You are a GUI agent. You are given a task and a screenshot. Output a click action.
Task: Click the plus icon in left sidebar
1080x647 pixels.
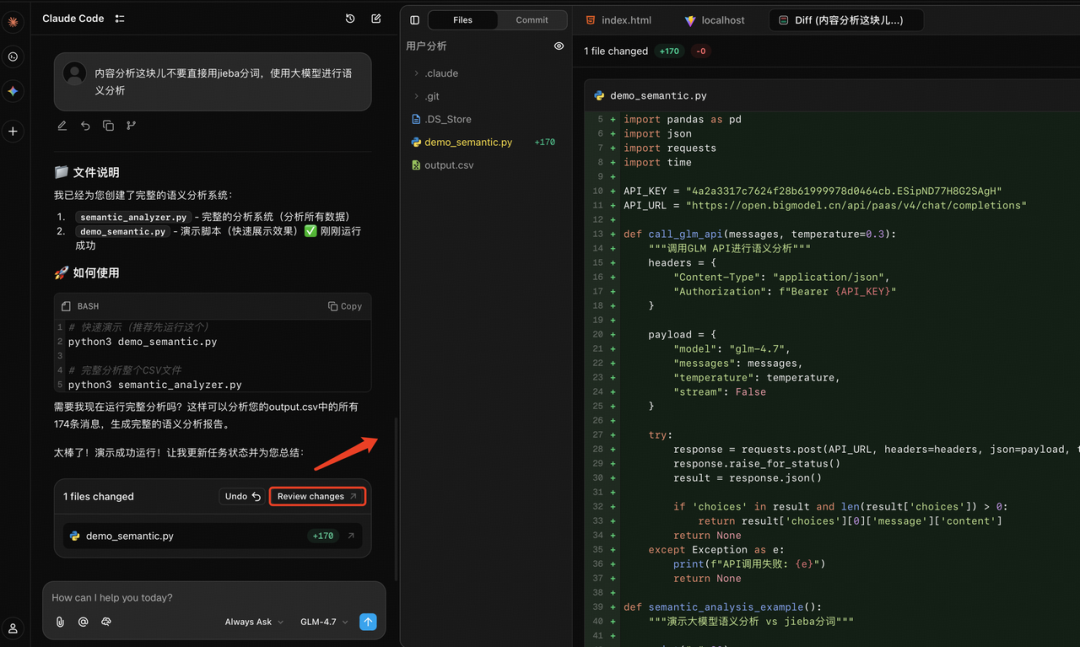[x=13, y=131]
